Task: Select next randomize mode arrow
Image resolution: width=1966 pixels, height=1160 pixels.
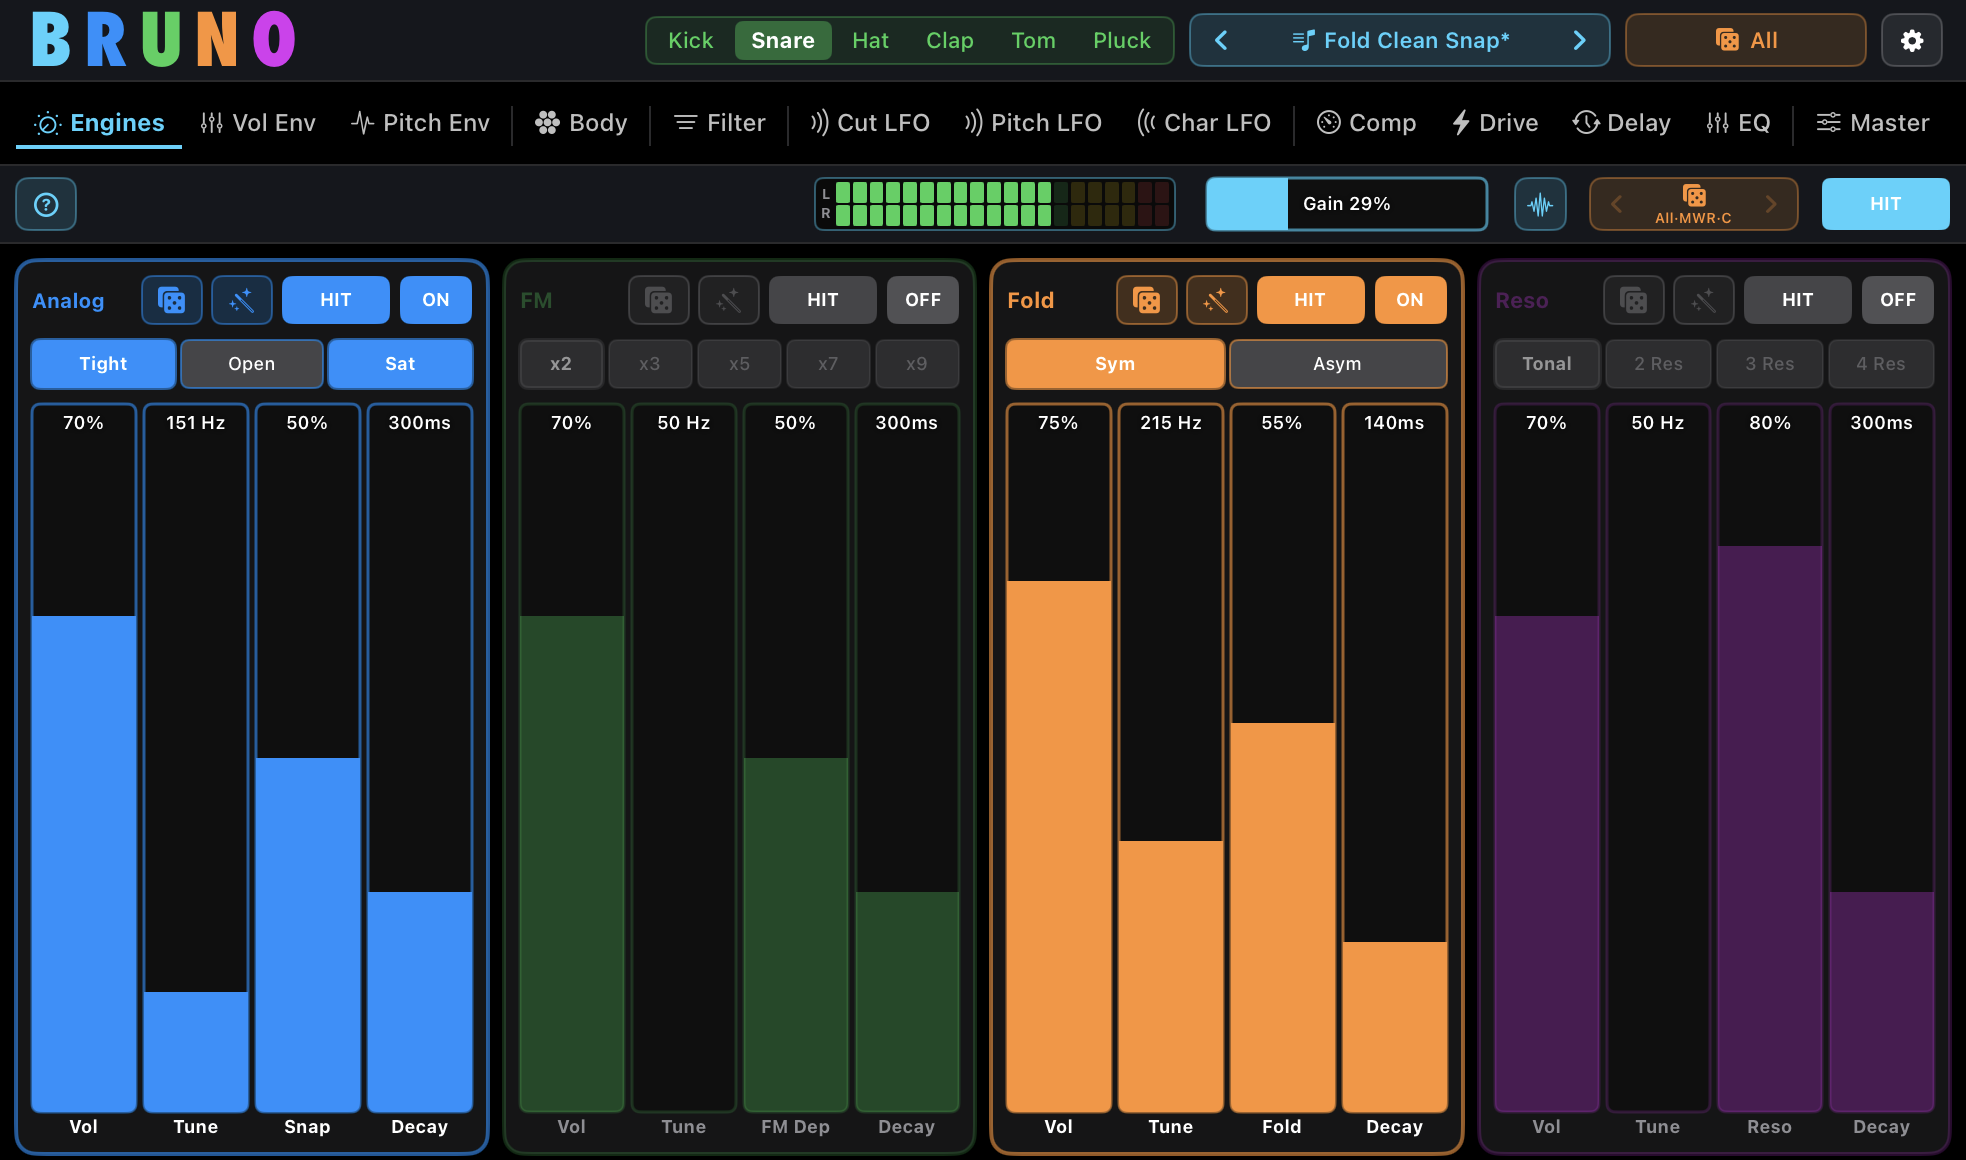Action: coord(1771,204)
